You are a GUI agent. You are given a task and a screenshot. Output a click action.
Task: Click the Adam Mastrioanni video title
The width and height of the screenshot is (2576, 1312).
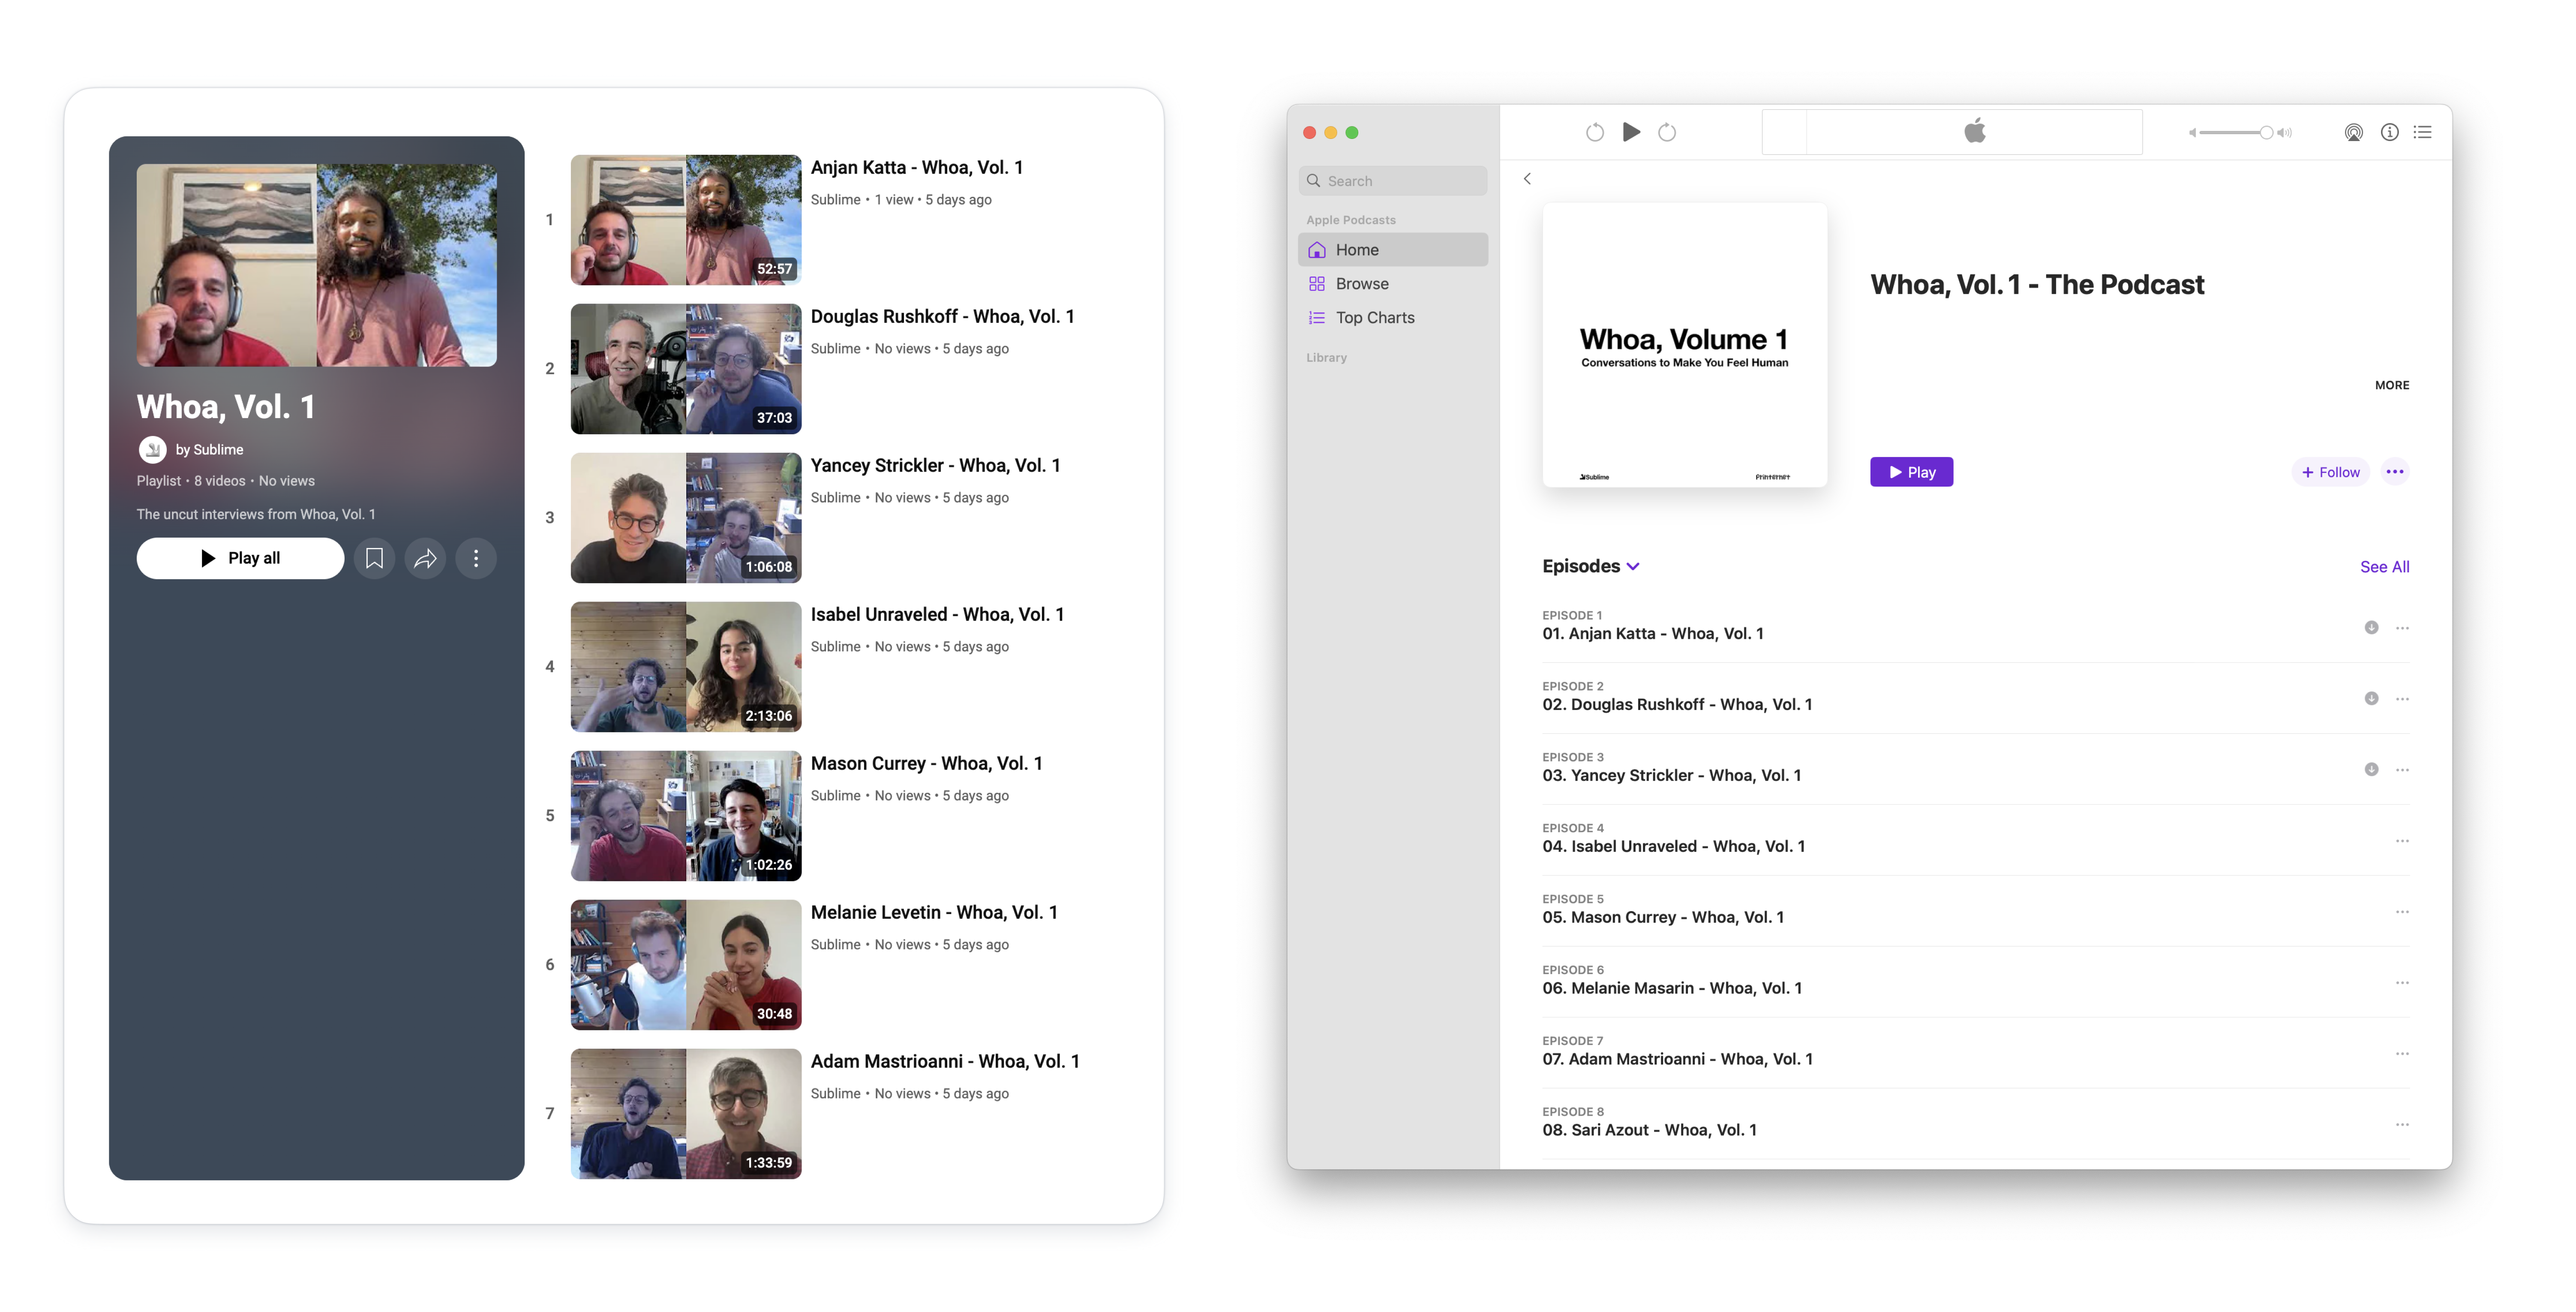[945, 1062]
